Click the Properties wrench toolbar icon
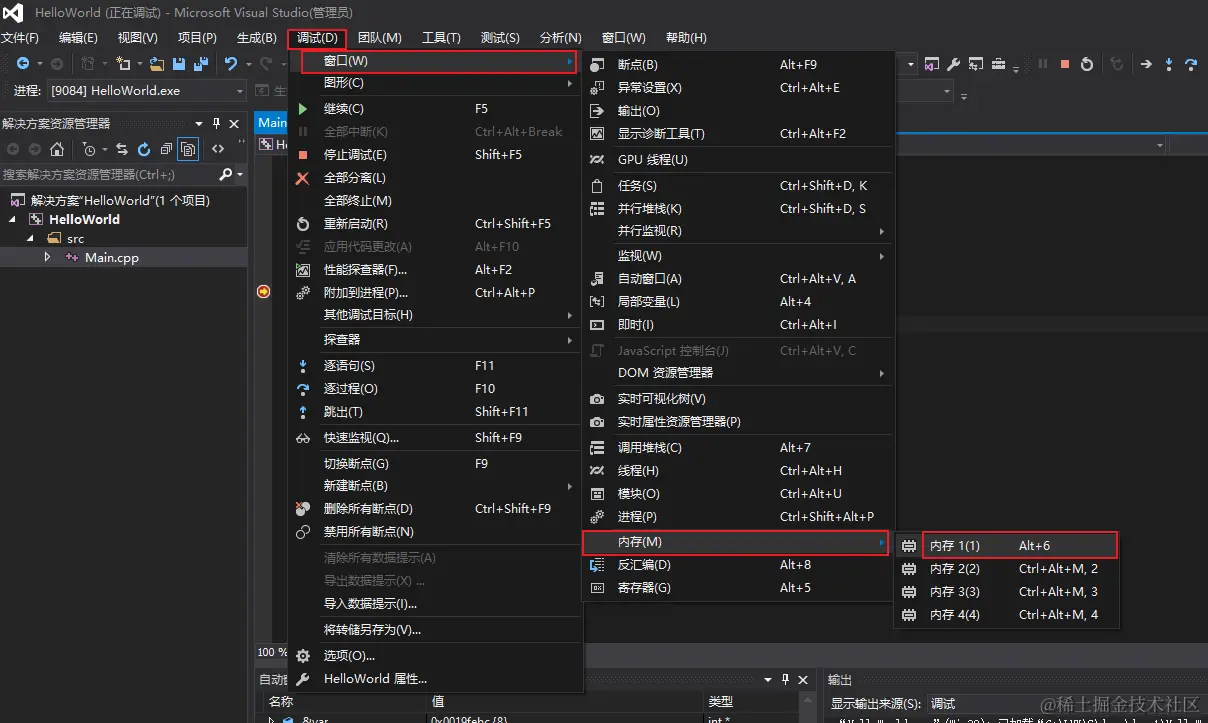The height and width of the screenshot is (723, 1208). (x=954, y=64)
